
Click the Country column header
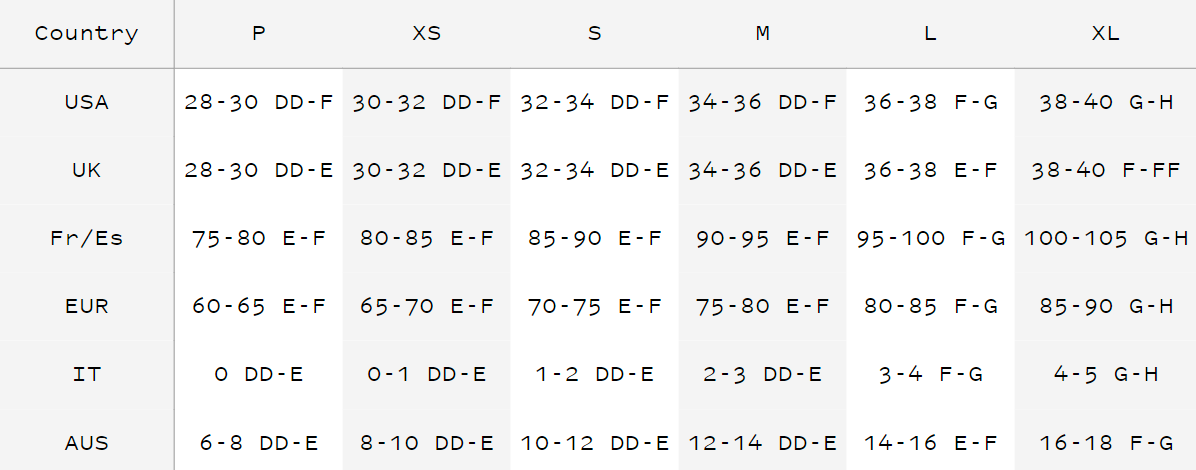pos(86,33)
